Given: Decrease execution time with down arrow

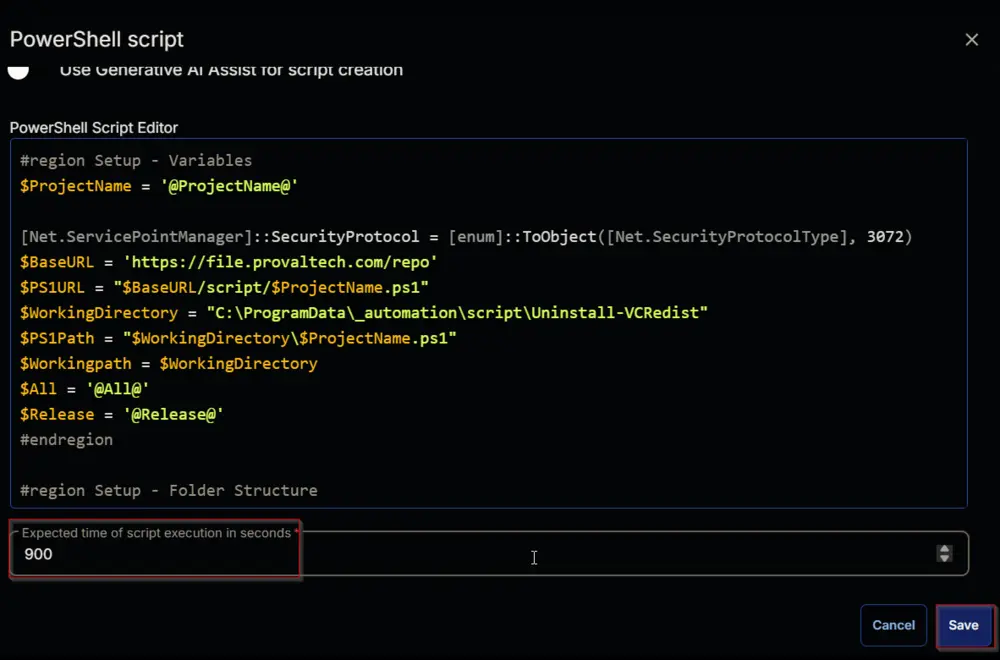Looking at the screenshot, I should click(x=945, y=558).
